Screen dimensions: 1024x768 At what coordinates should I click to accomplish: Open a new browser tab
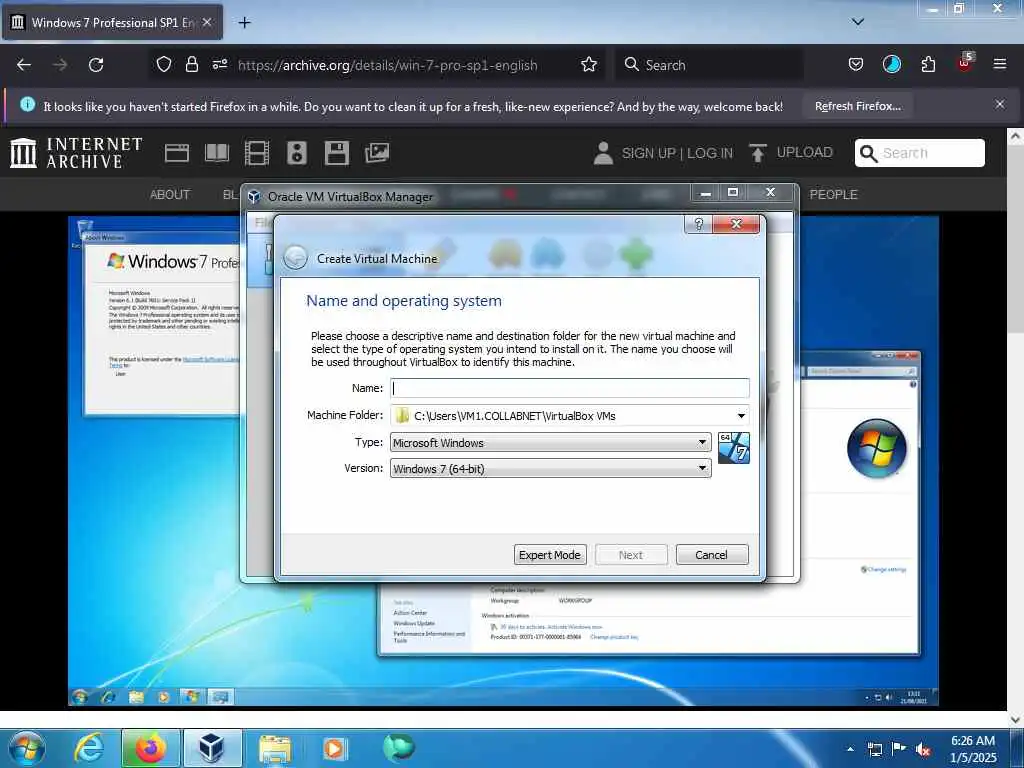(x=244, y=23)
